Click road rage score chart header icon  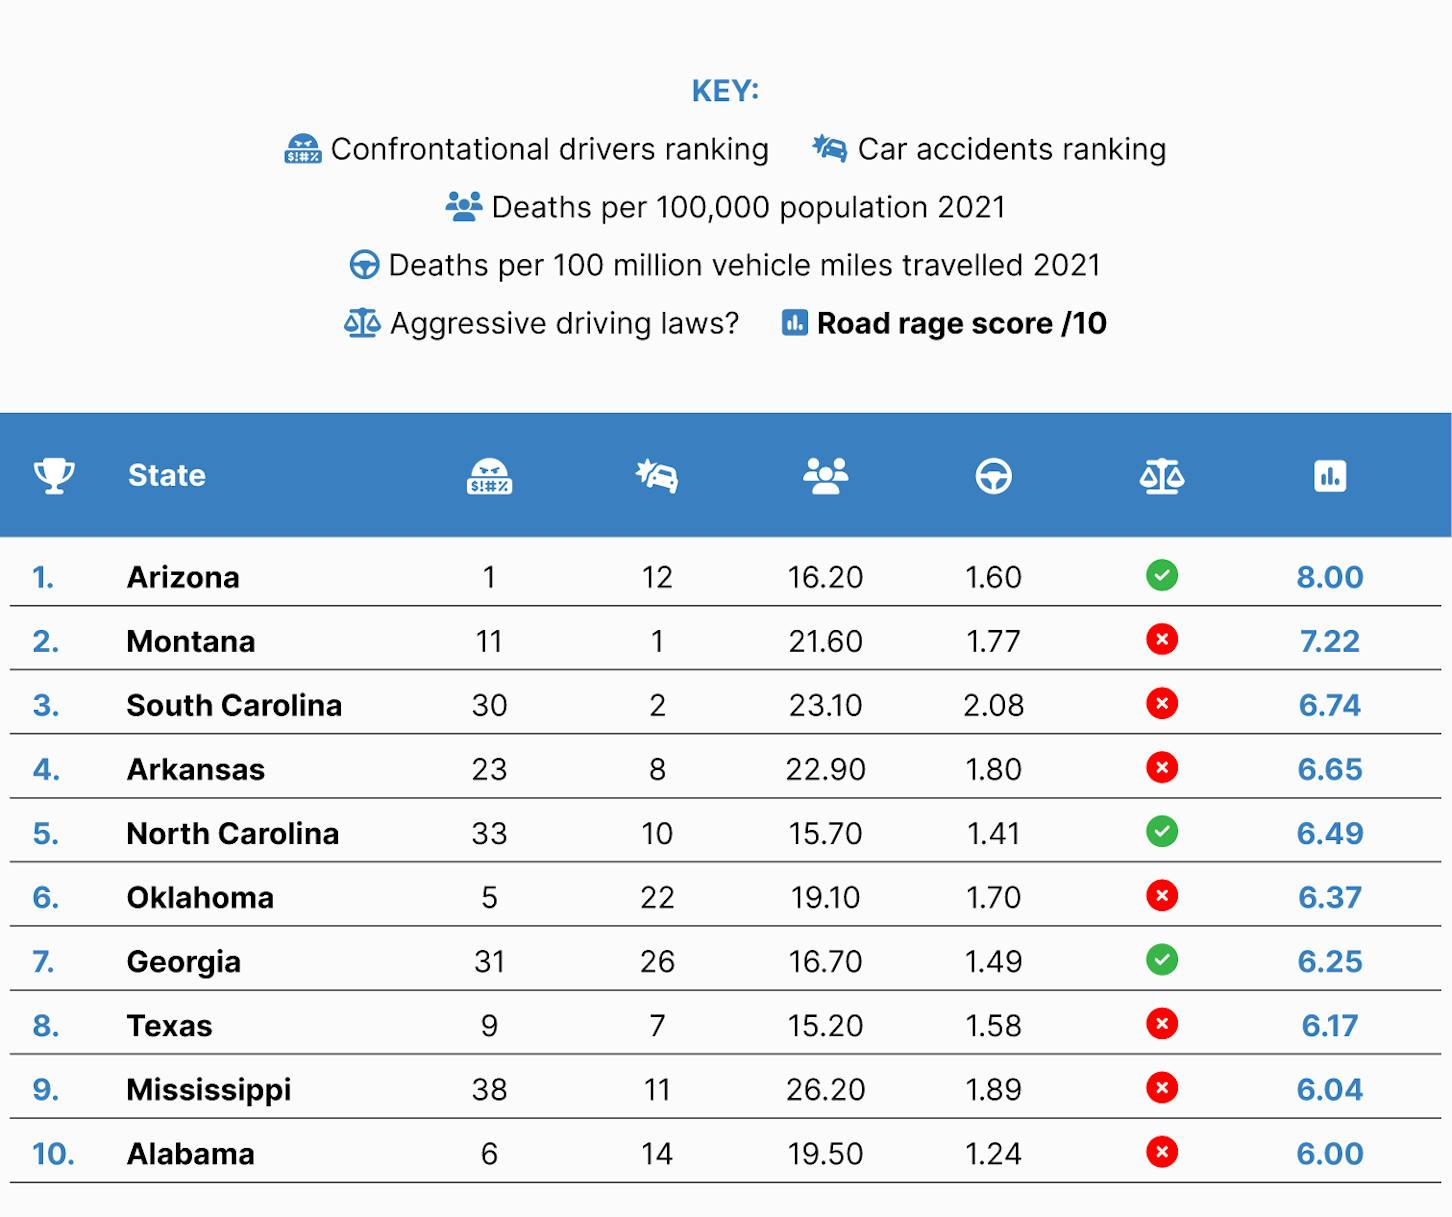[1330, 475]
